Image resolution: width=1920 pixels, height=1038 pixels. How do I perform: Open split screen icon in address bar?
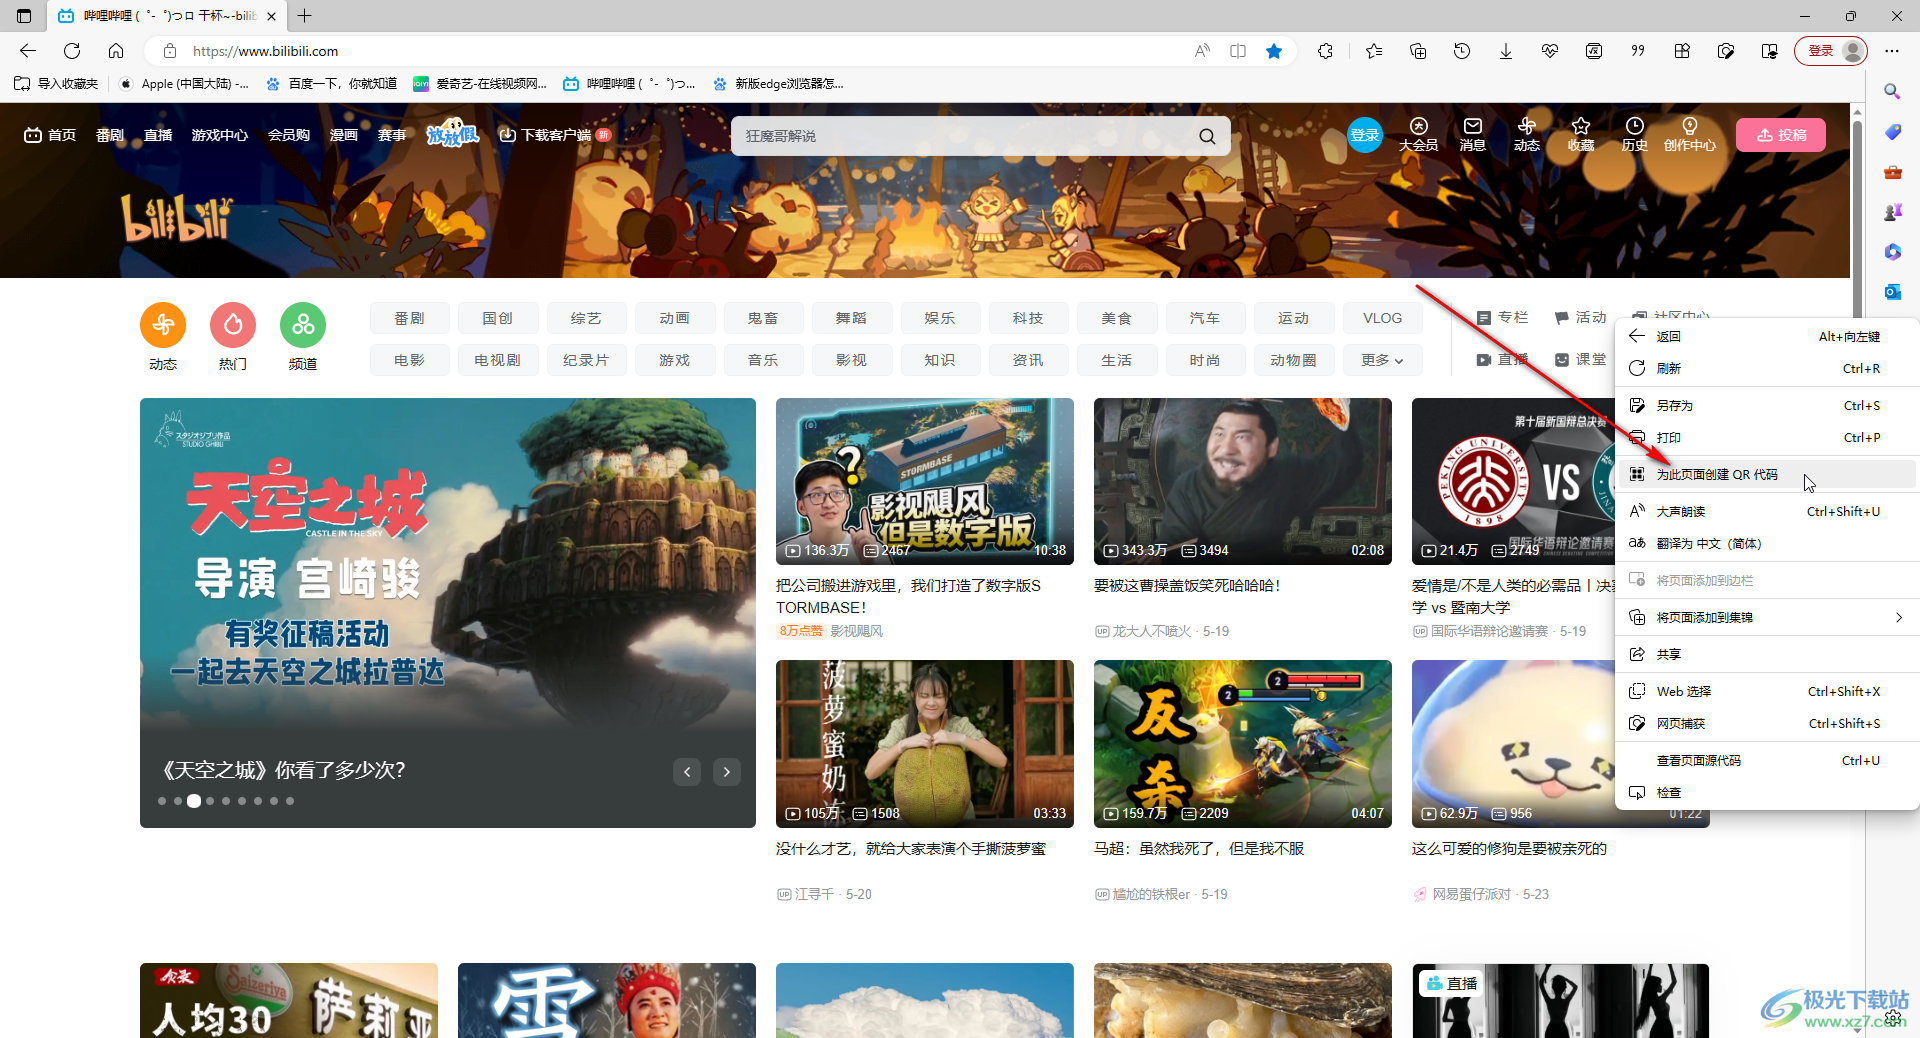[x=1238, y=51]
